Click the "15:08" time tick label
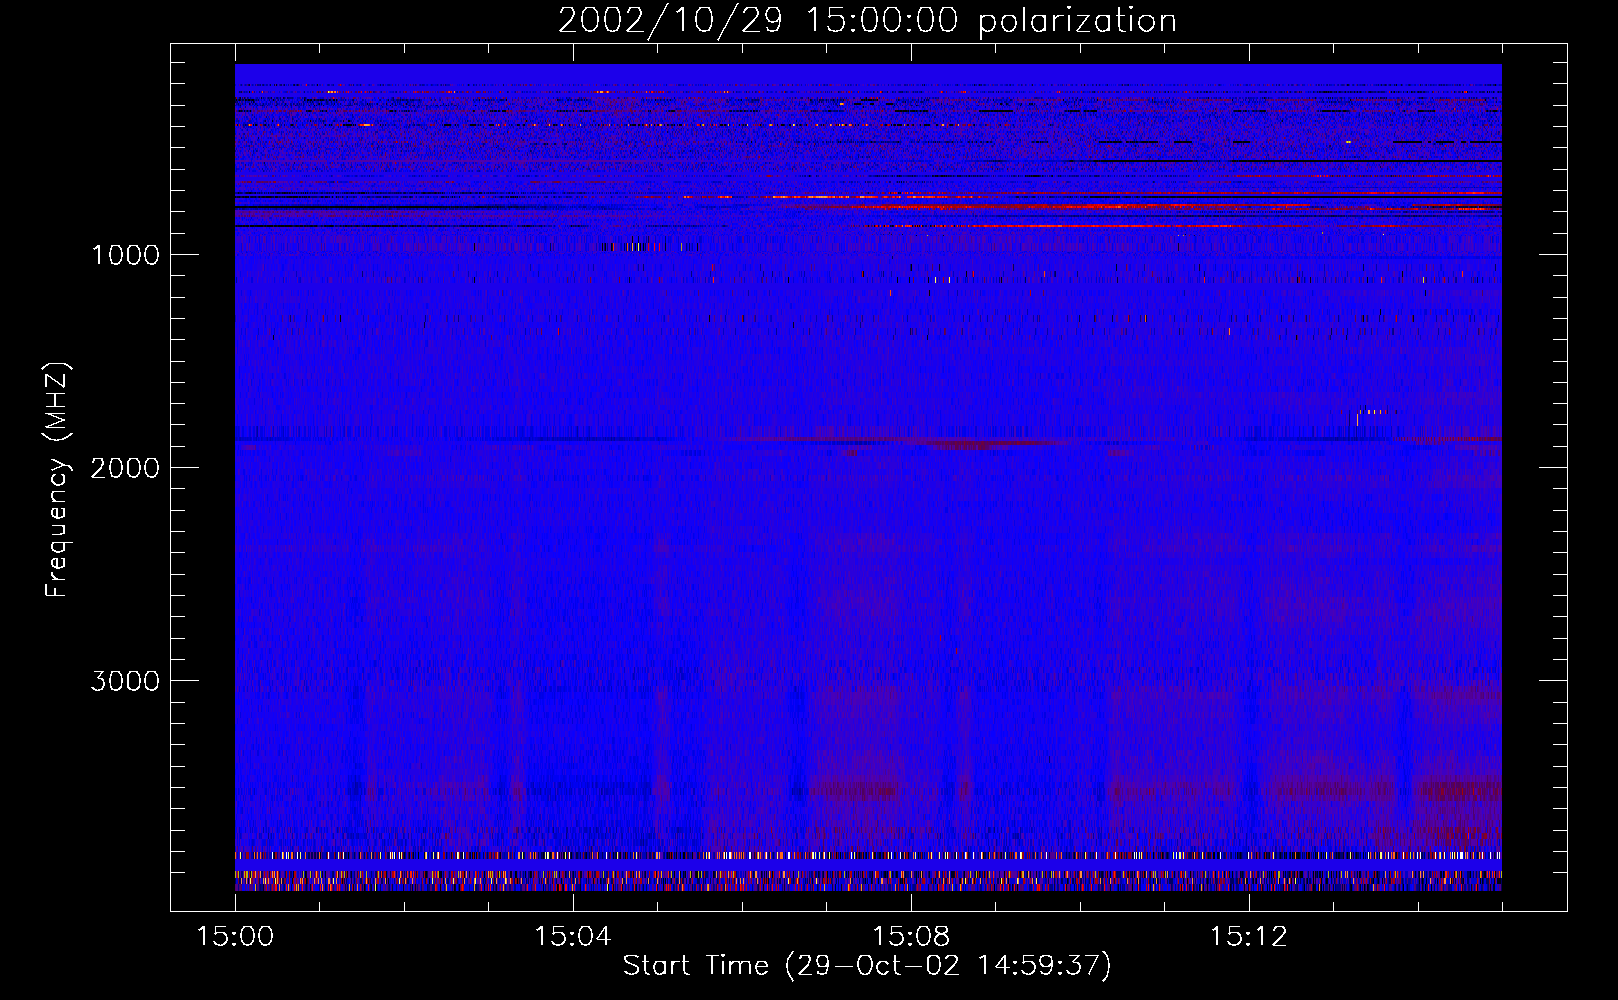 (x=910, y=937)
